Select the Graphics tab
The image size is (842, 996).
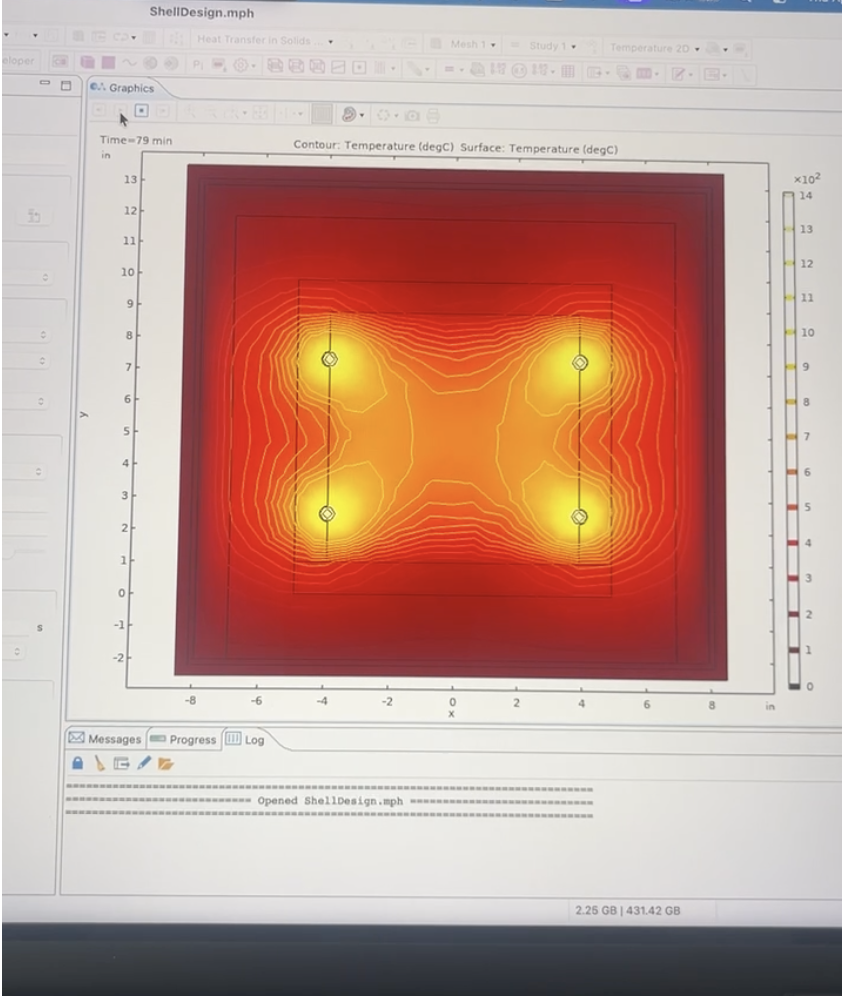tap(123, 88)
